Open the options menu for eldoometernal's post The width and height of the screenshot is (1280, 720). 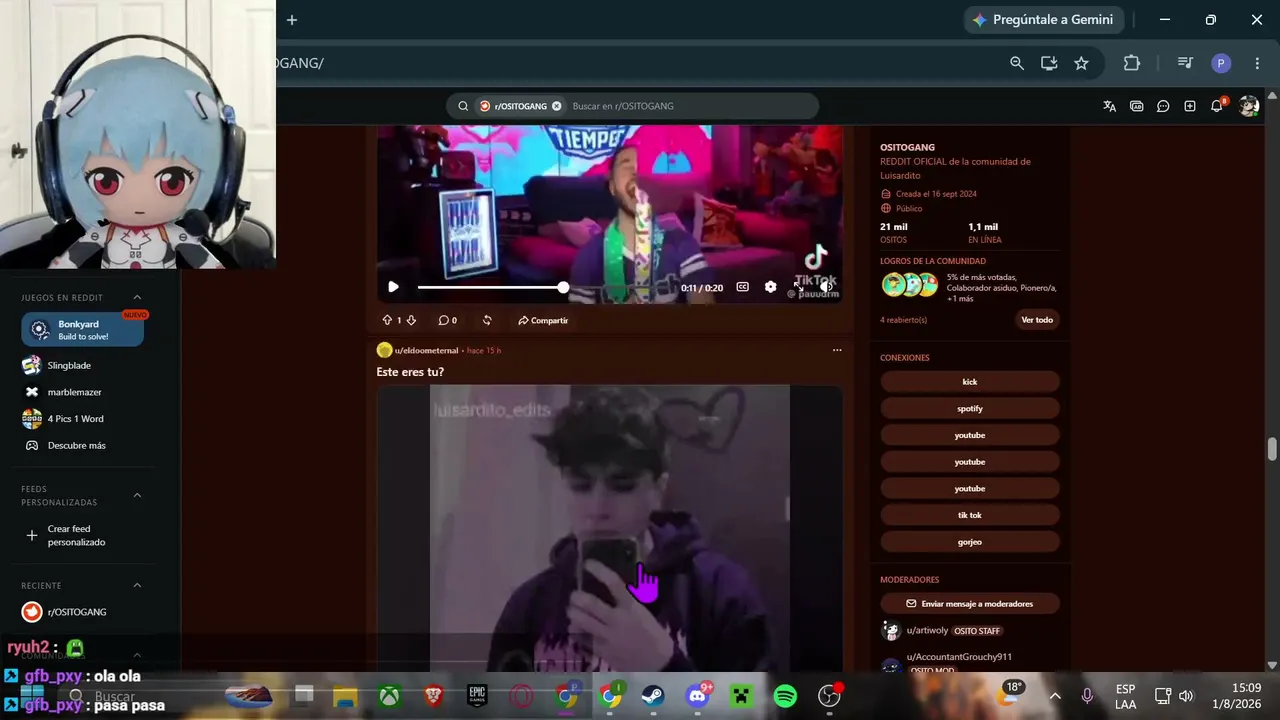coord(837,350)
